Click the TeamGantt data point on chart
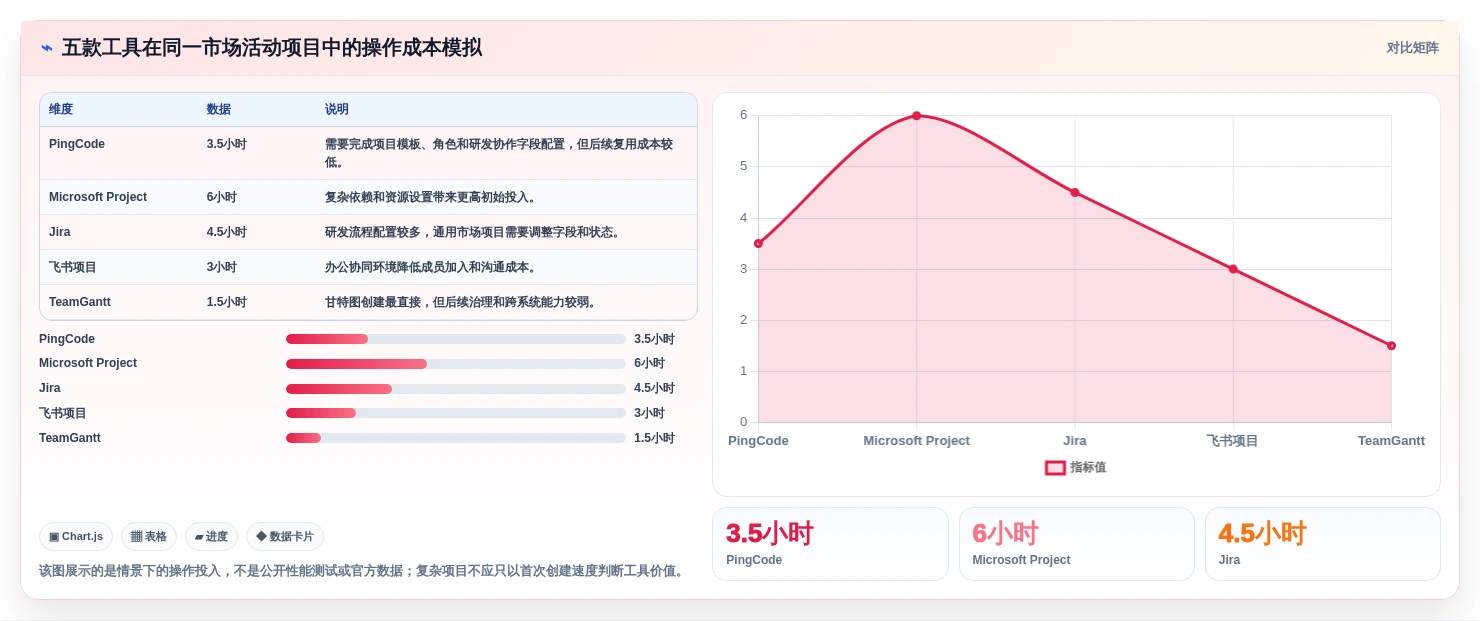This screenshot has width=1480, height=621. click(x=1391, y=346)
